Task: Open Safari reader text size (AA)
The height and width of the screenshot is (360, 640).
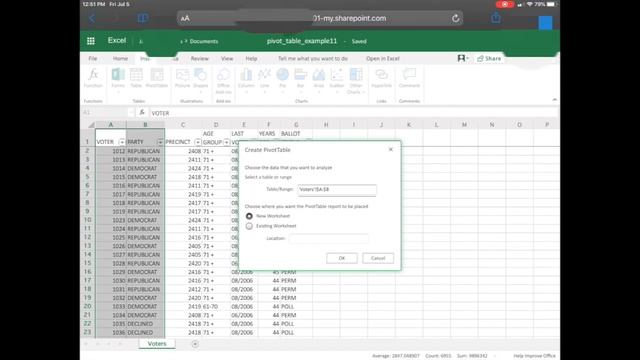Action: (x=185, y=18)
